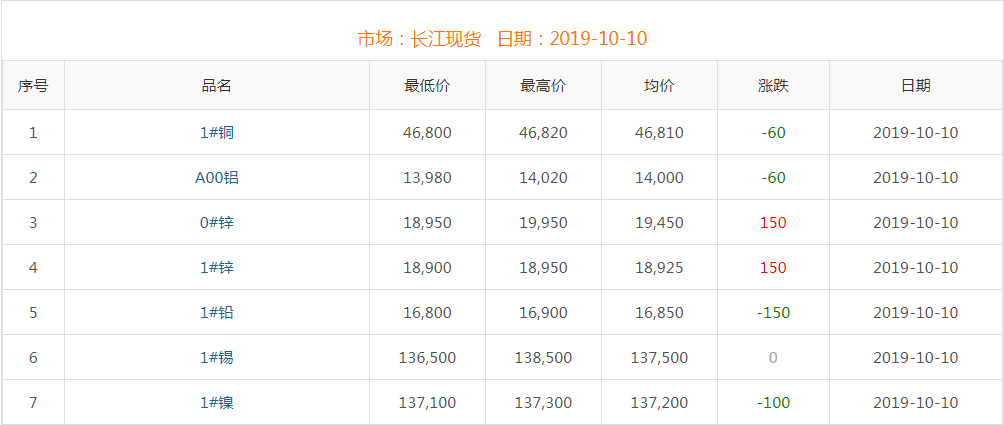This screenshot has height=425, width=1004.
Task: Click the 涨跌 column header
Action: click(x=773, y=86)
